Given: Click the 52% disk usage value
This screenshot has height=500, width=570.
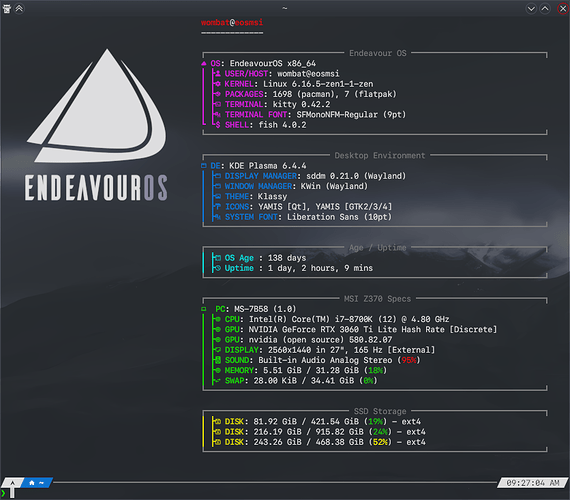Looking at the screenshot, I should coord(380,442).
